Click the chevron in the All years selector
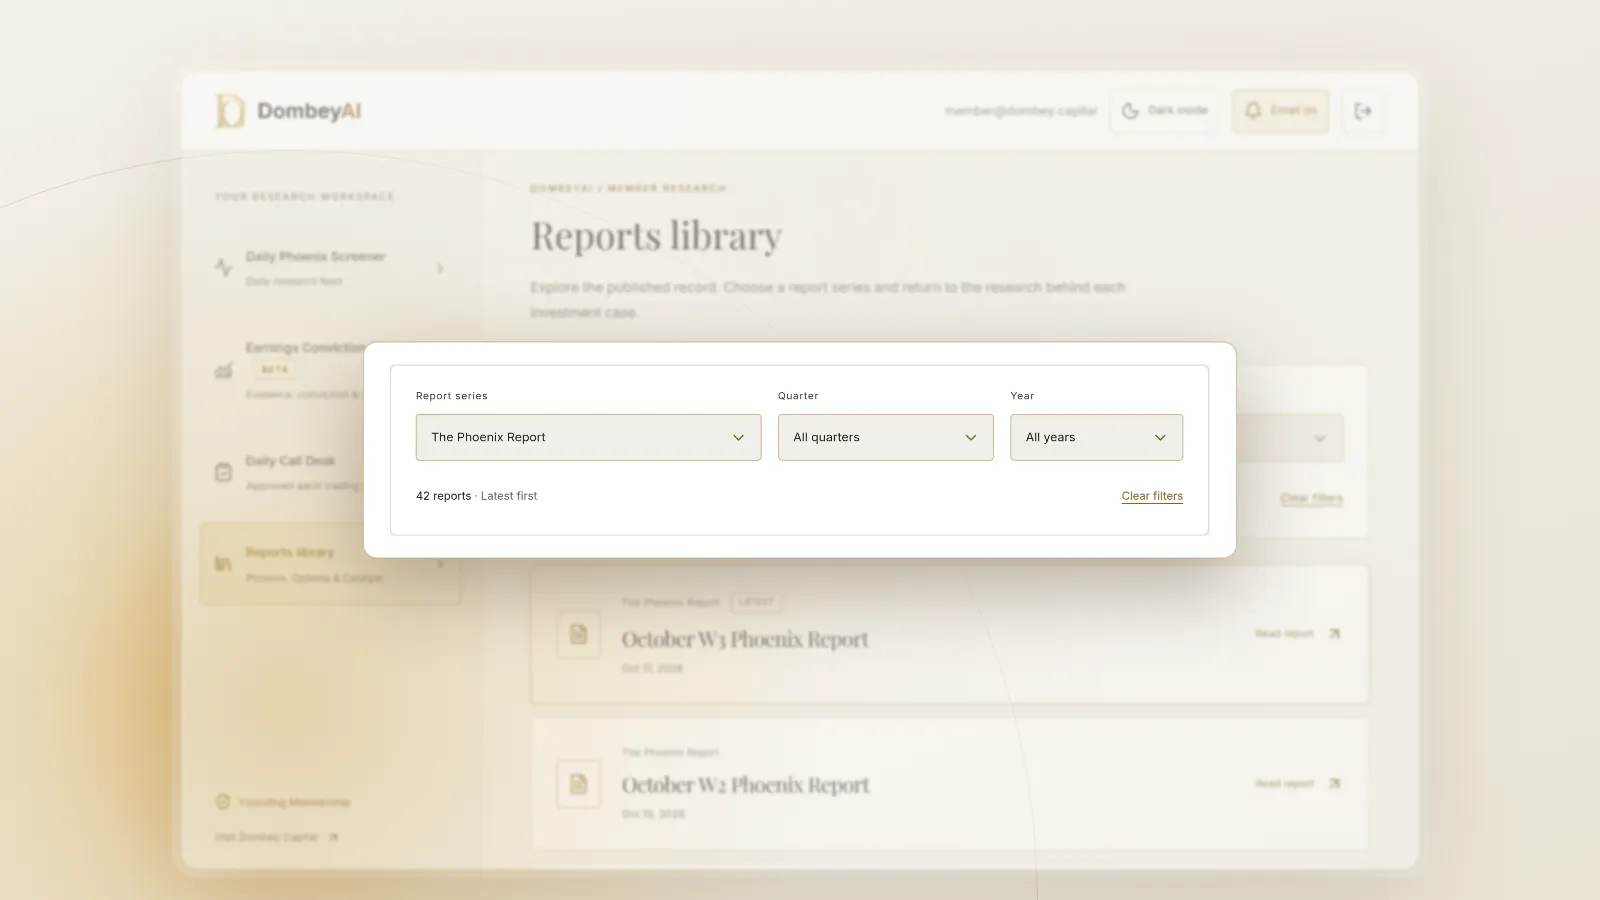This screenshot has height=900, width=1600. coord(1160,438)
